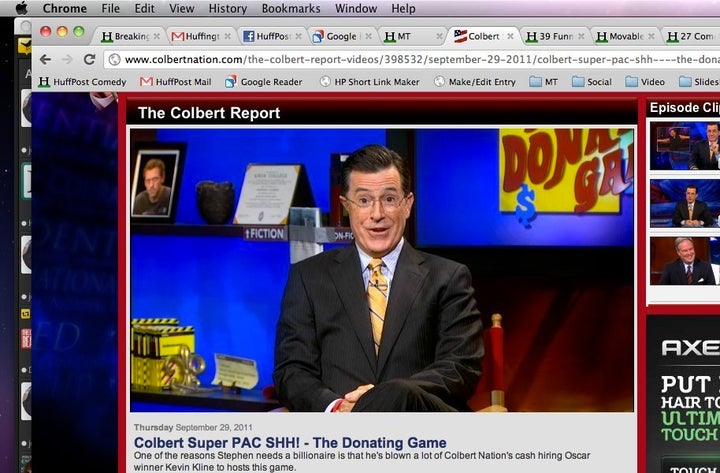This screenshot has width=720, height=473.
Task: Open the HuffPost Comedy bookmark
Action: coord(83,82)
